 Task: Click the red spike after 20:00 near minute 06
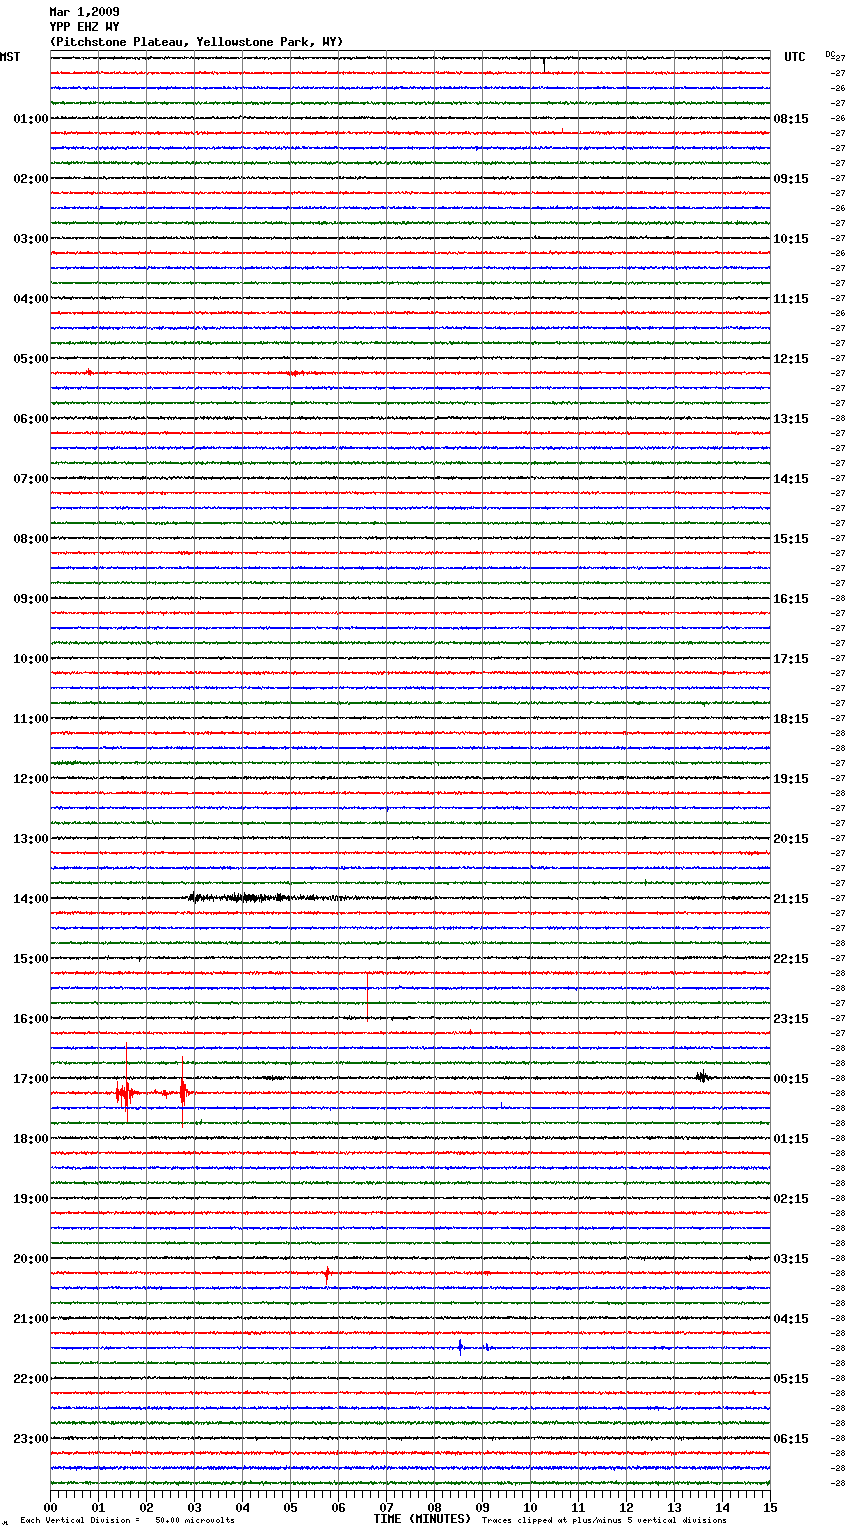pyautogui.click(x=327, y=1274)
